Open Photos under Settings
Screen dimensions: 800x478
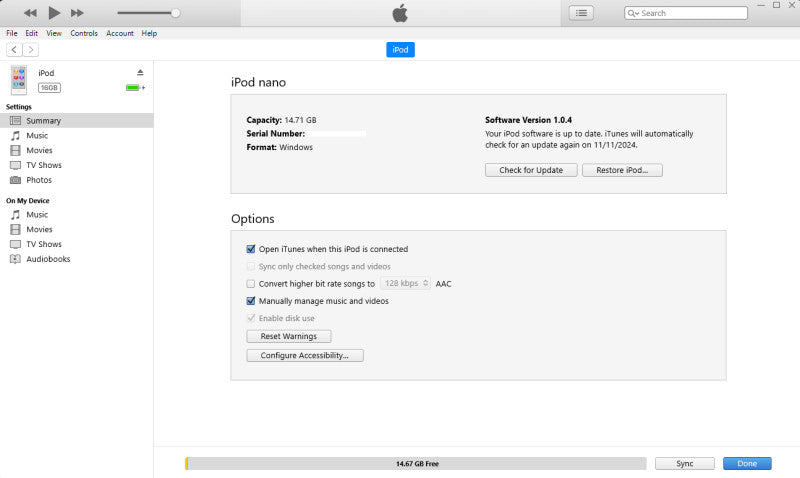point(39,180)
